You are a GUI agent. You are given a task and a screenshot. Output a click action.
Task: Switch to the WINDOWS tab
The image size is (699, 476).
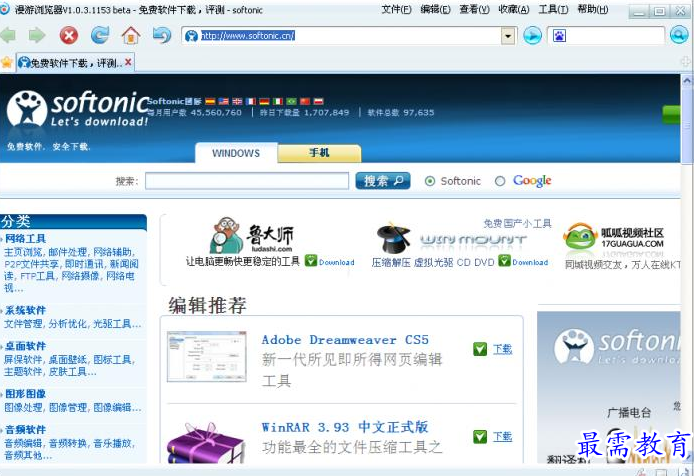(236, 153)
